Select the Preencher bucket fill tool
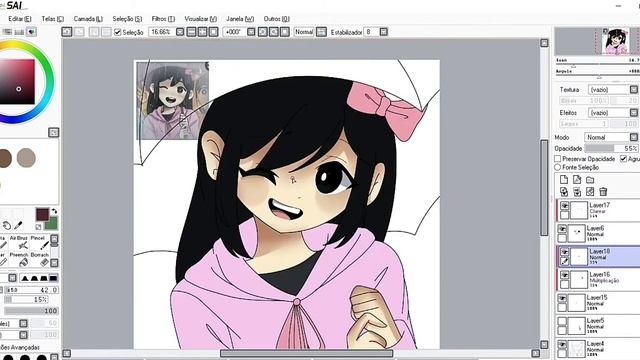 coord(19,259)
